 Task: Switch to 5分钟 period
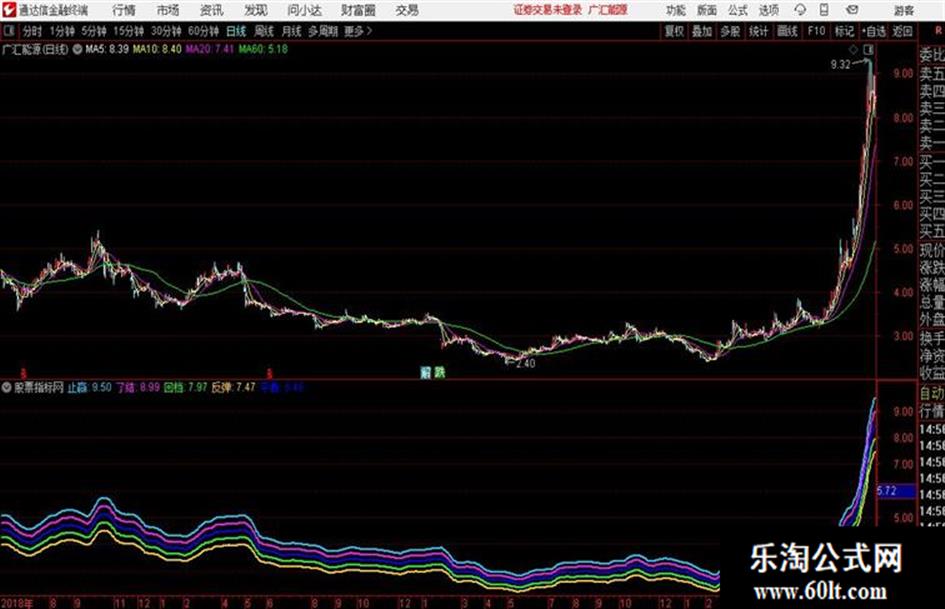(94, 31)
